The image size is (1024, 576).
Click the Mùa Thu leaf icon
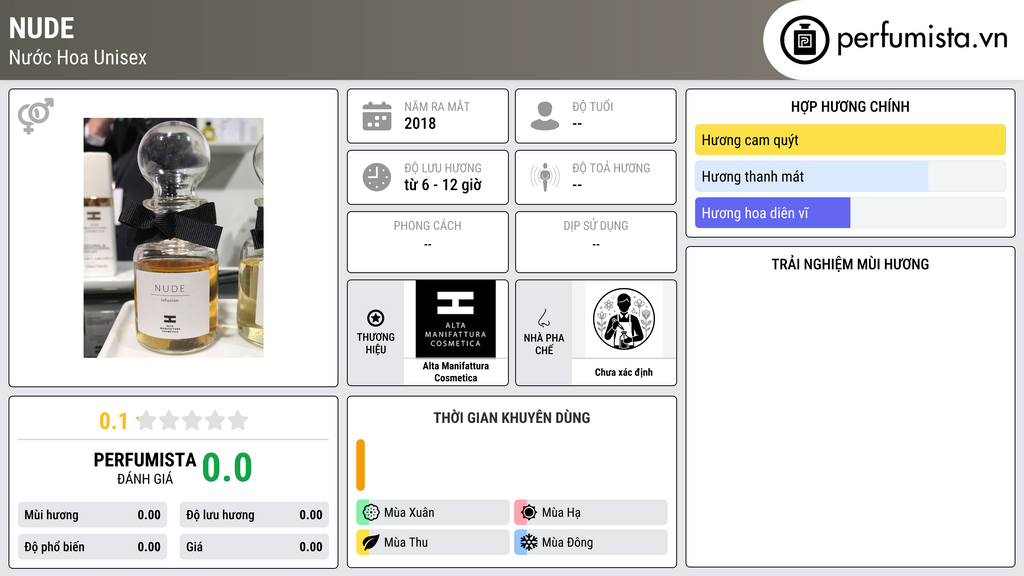point(371,542)
